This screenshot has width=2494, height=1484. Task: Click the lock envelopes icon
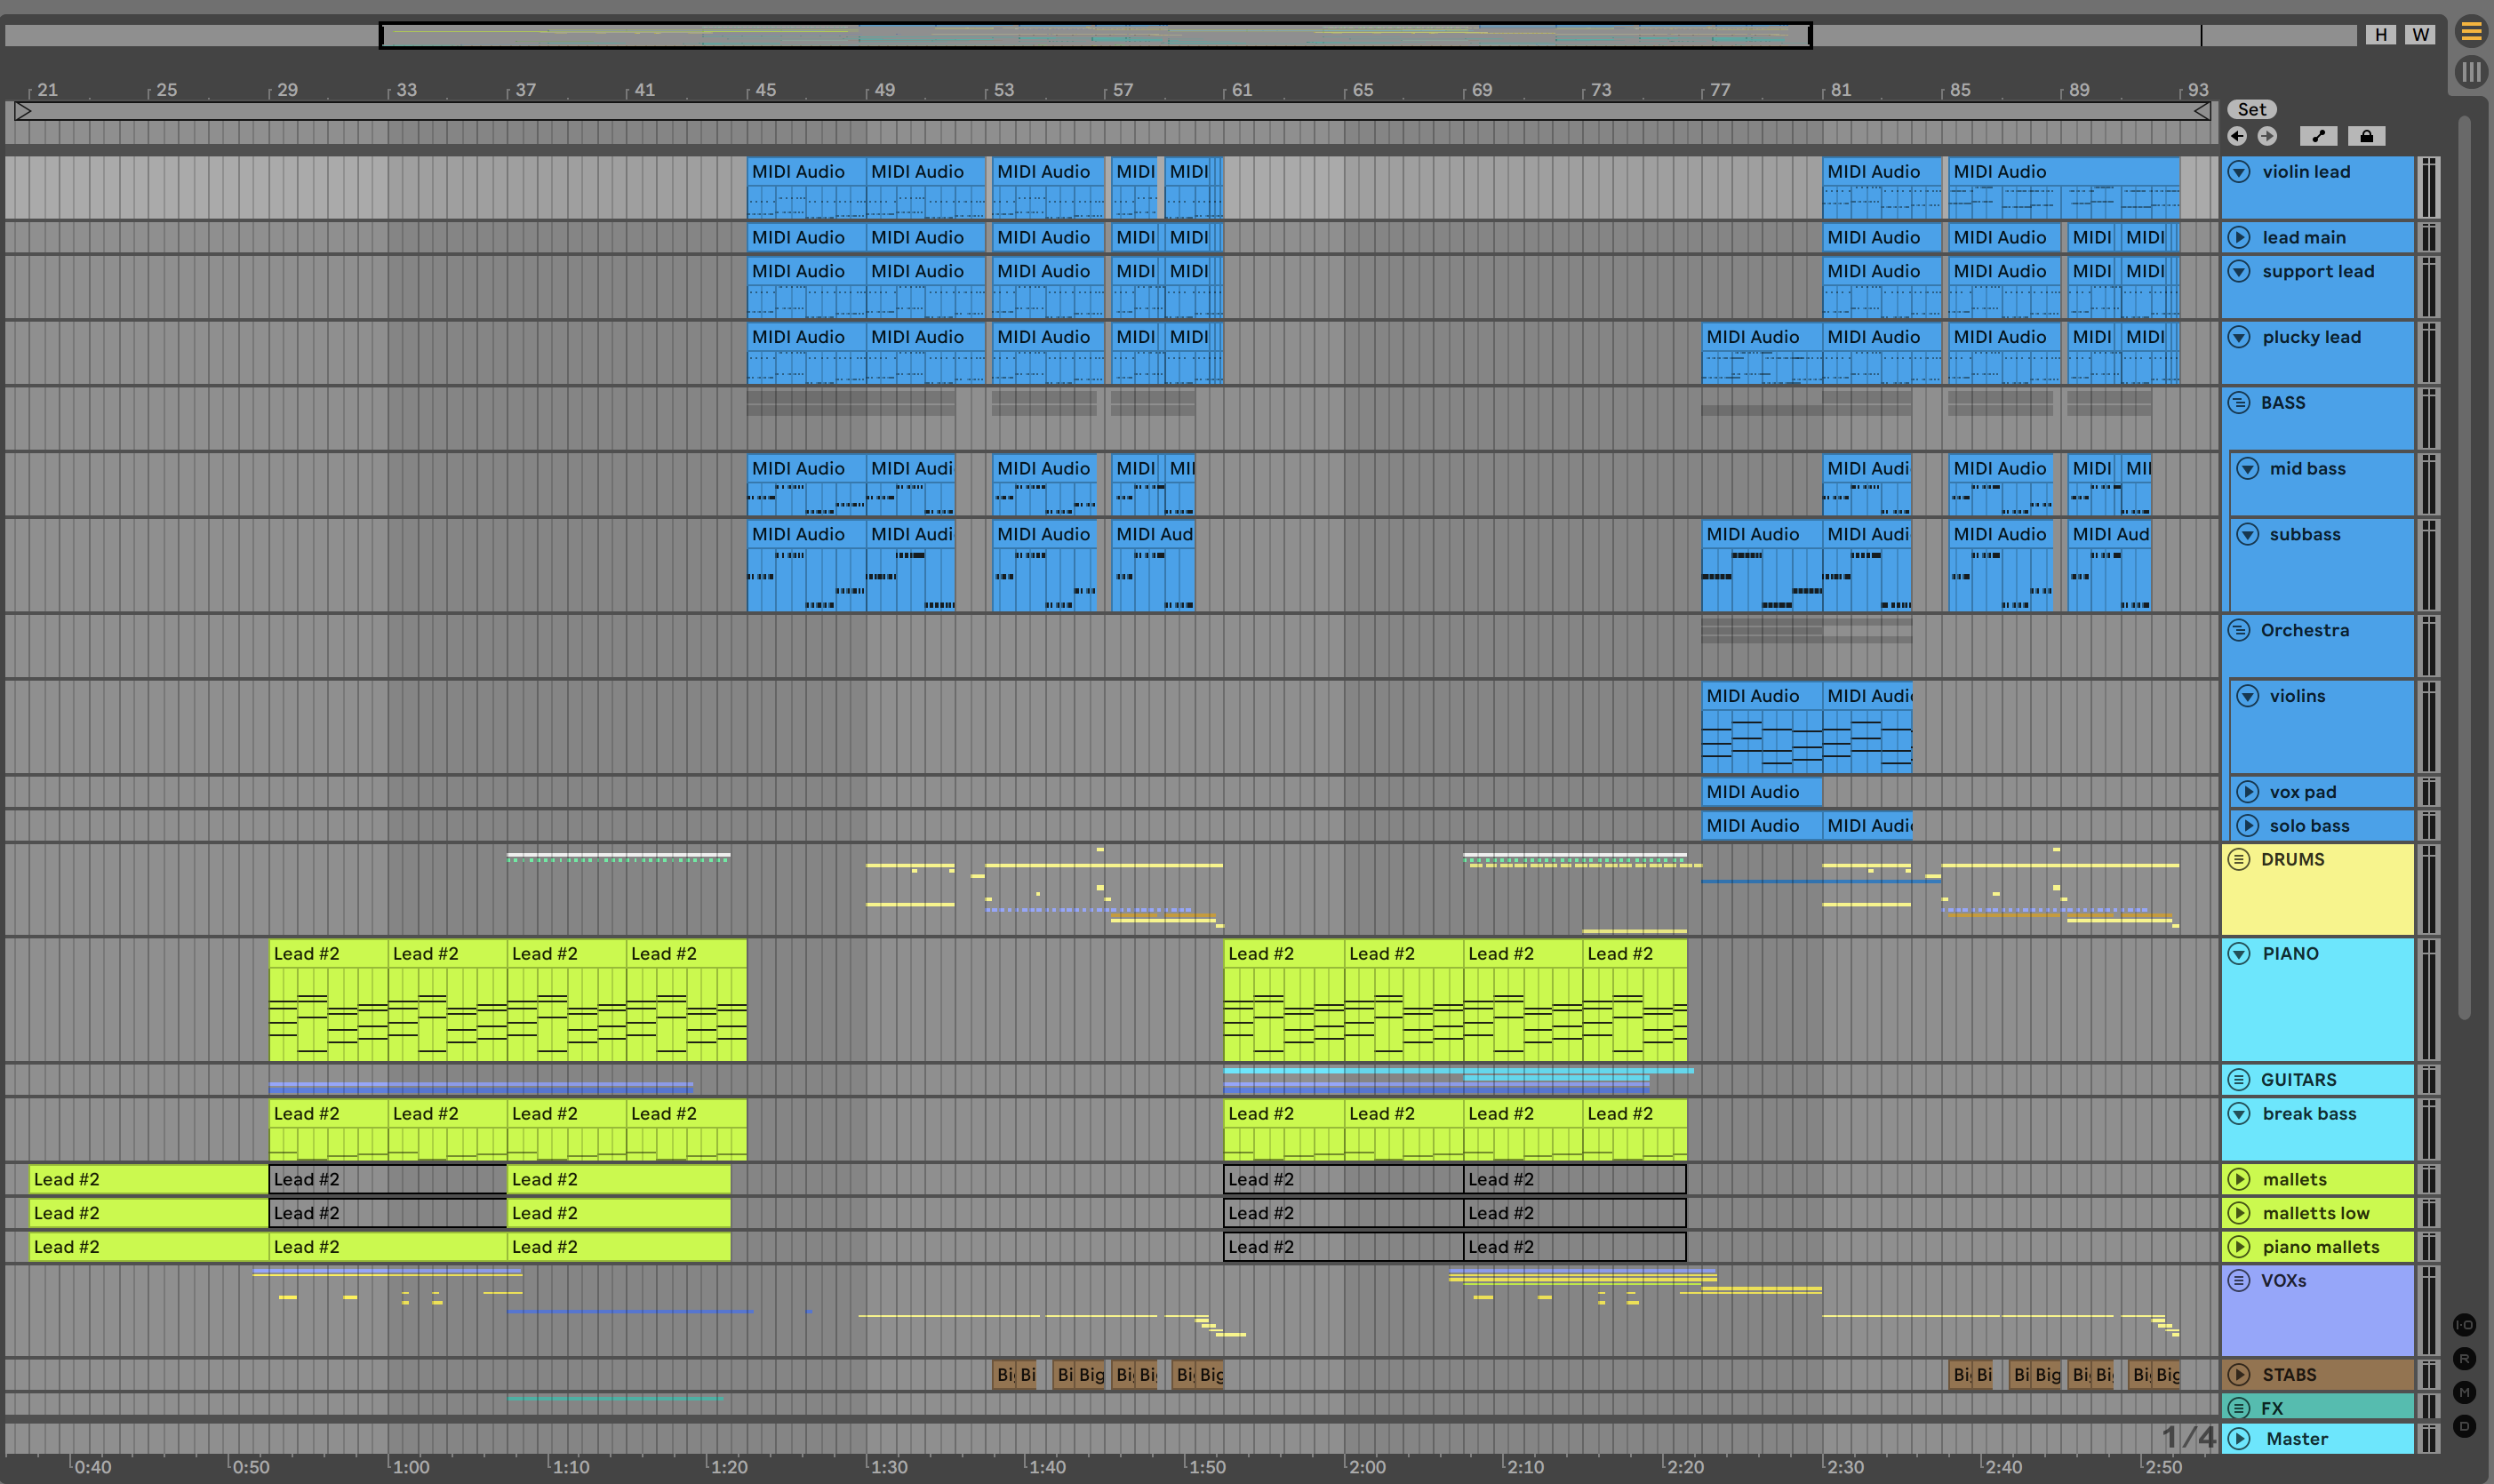pos(2366,136)
